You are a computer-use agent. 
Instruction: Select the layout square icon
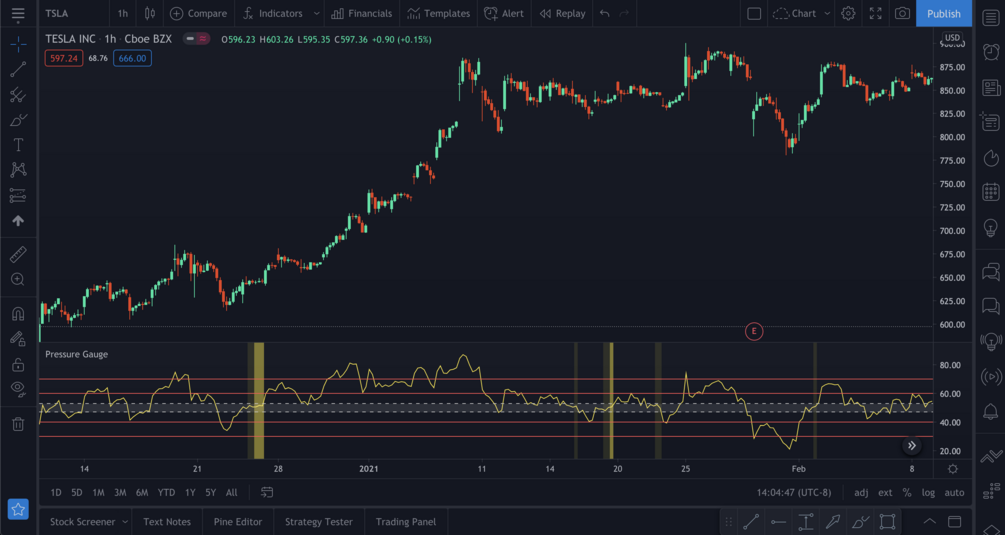click(754, 13)
